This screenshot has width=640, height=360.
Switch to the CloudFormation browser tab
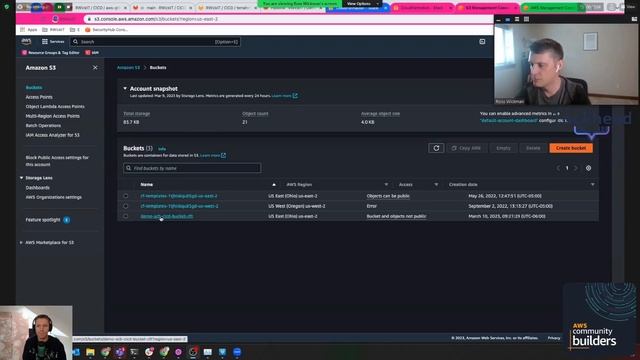423,8
